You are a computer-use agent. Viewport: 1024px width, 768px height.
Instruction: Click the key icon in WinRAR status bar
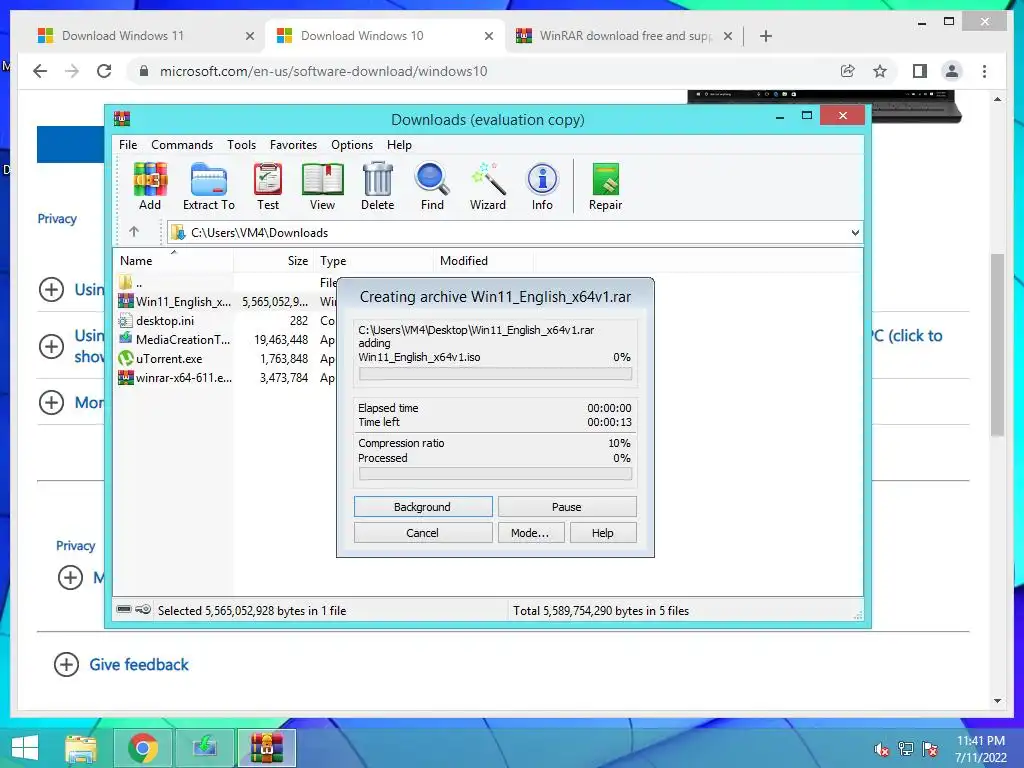coord(144,609)
